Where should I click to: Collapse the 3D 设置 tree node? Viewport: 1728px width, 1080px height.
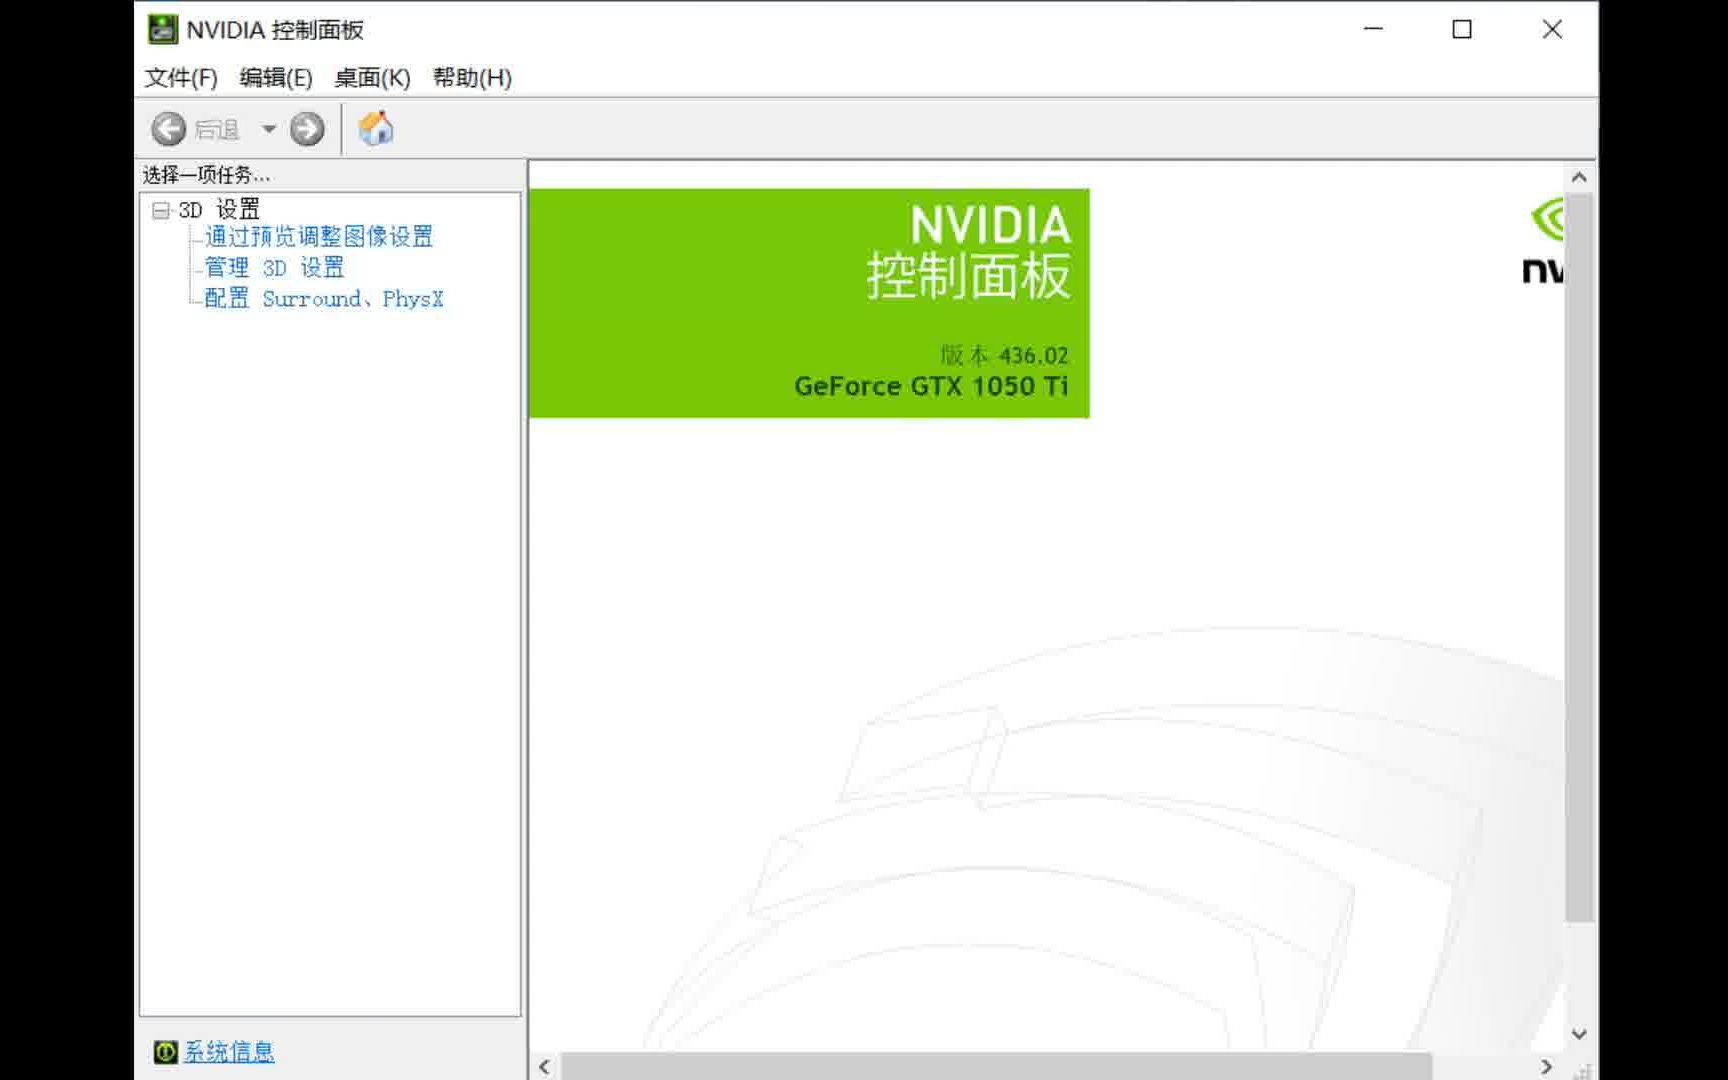coord(160,210)
